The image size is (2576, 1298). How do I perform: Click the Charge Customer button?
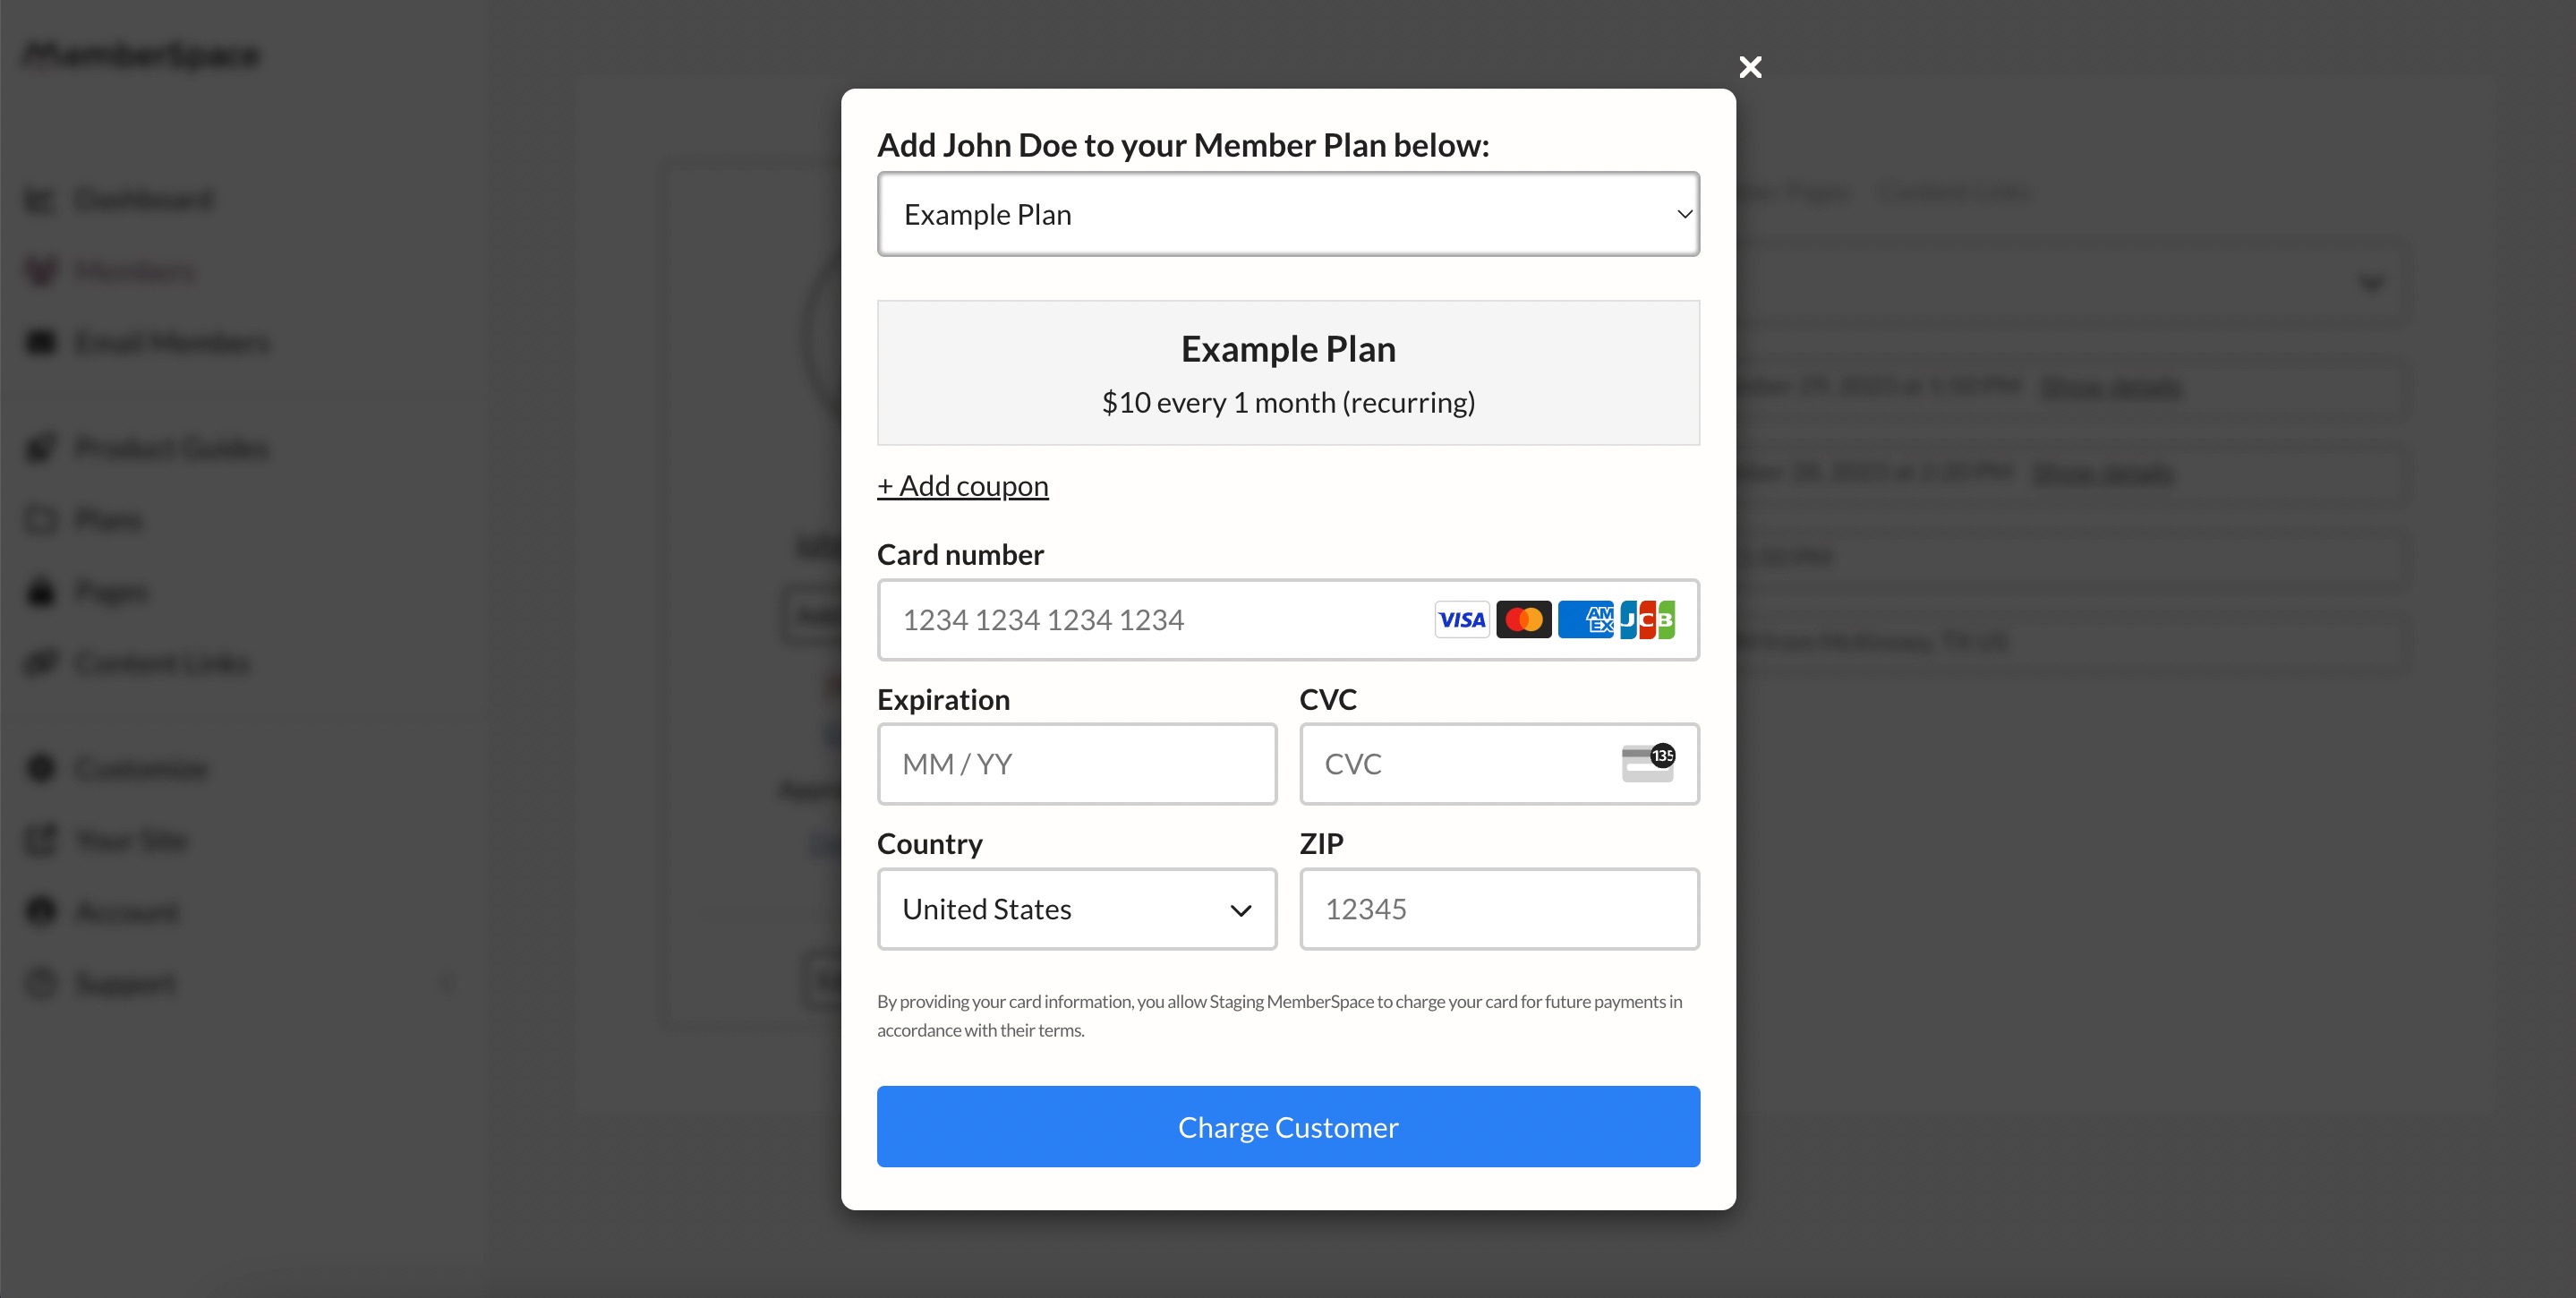pyautogui.click(x=1288, y=1126)
